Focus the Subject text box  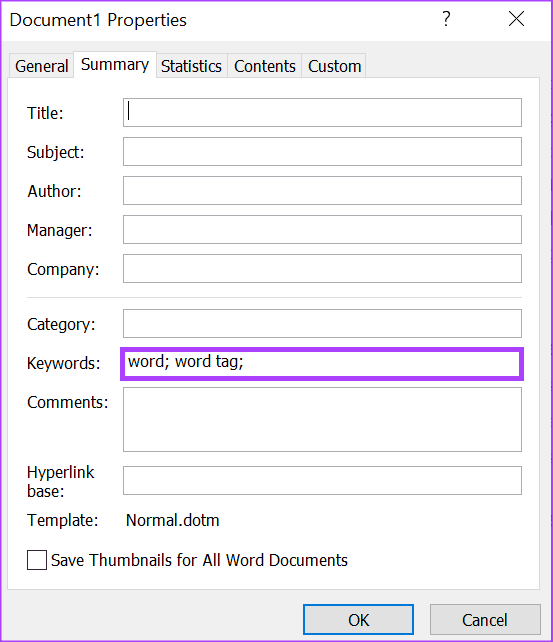[x=322, y=152]
